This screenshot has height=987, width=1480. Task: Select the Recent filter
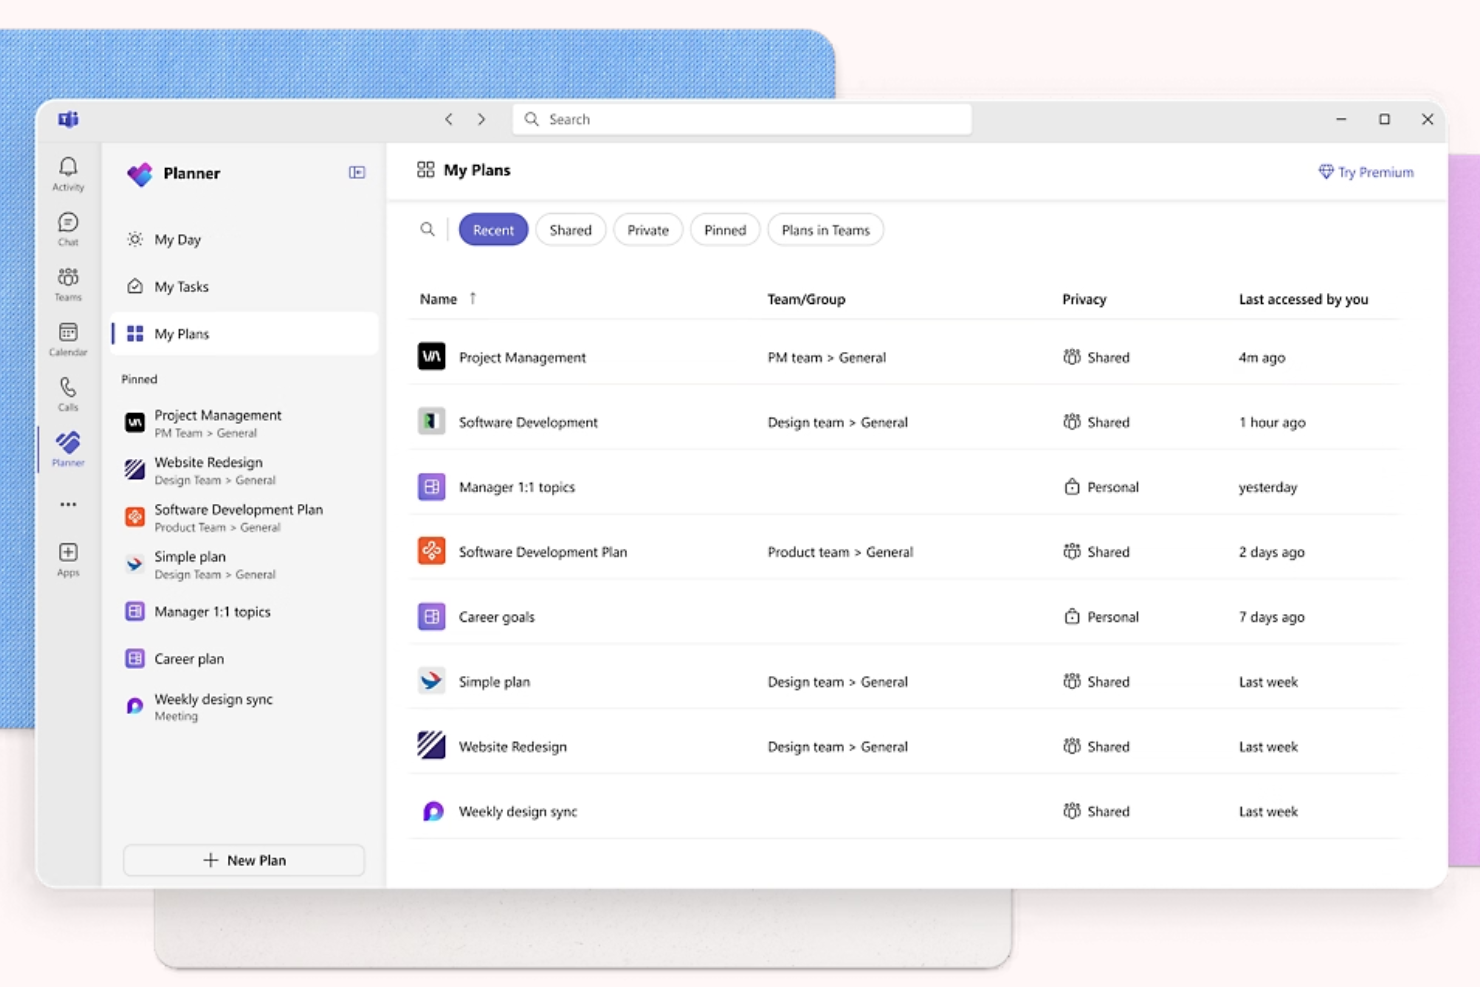pyautogui.click(x=493, y=230)
